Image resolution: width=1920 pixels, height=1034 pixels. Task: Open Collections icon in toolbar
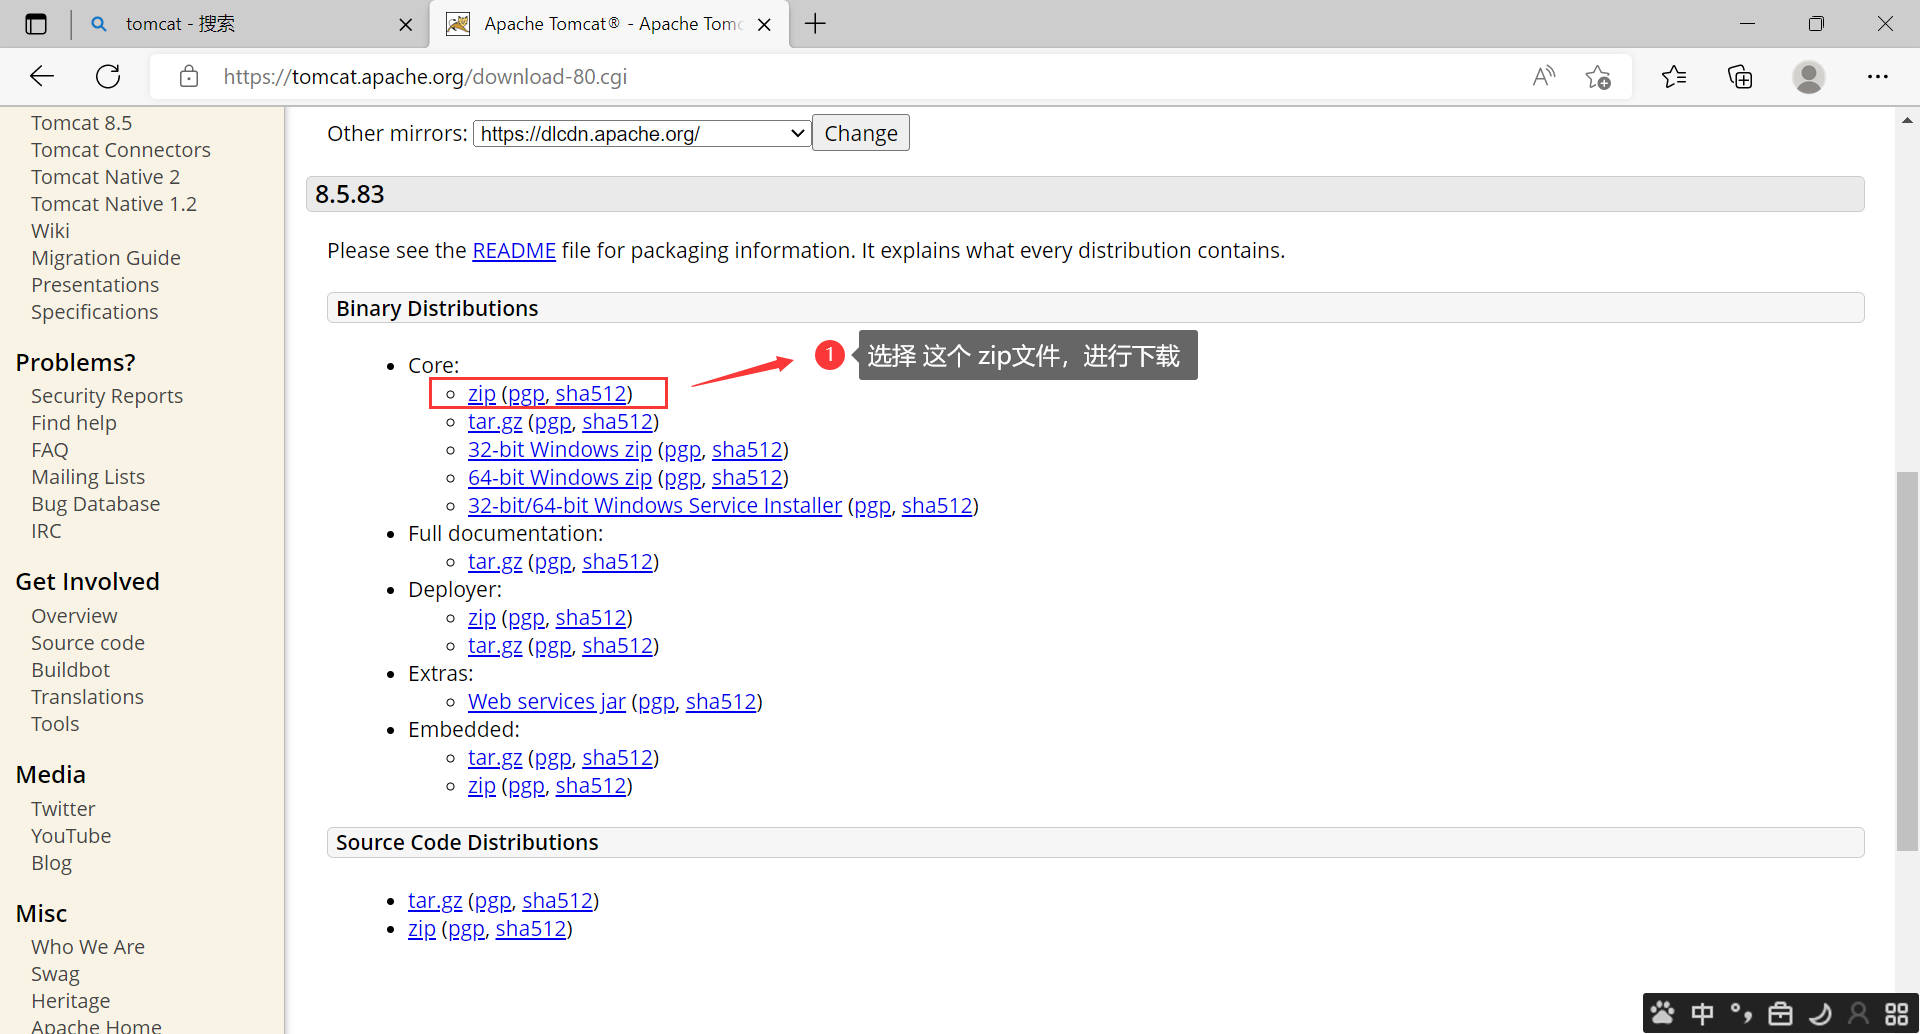click(x=1740, y=76)
